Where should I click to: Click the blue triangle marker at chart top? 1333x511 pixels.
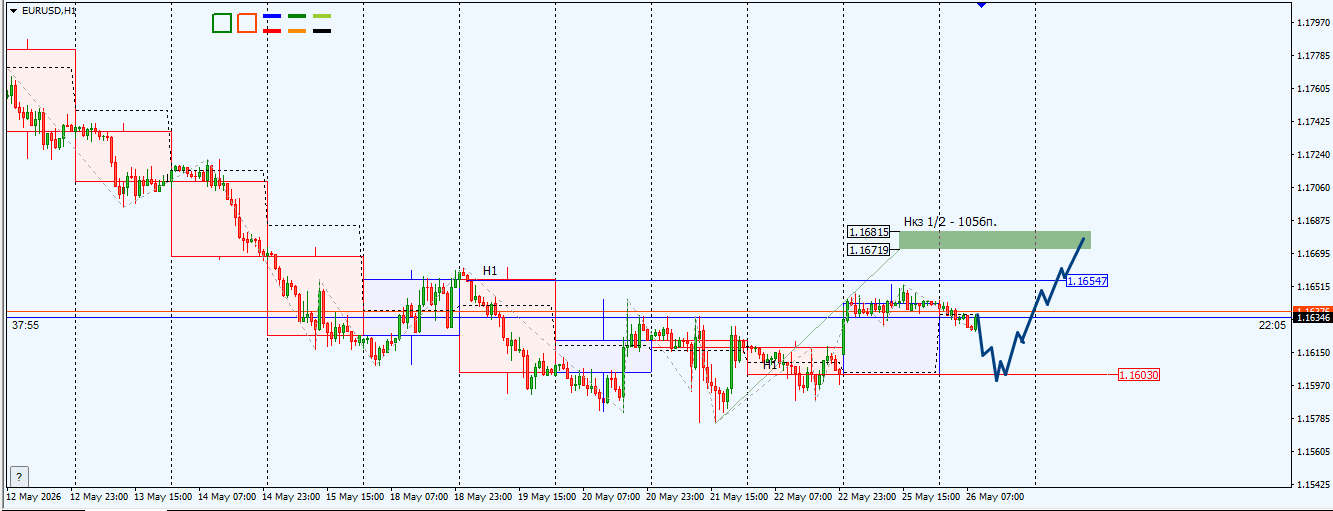pyautogui.click(x=981, y=5)
